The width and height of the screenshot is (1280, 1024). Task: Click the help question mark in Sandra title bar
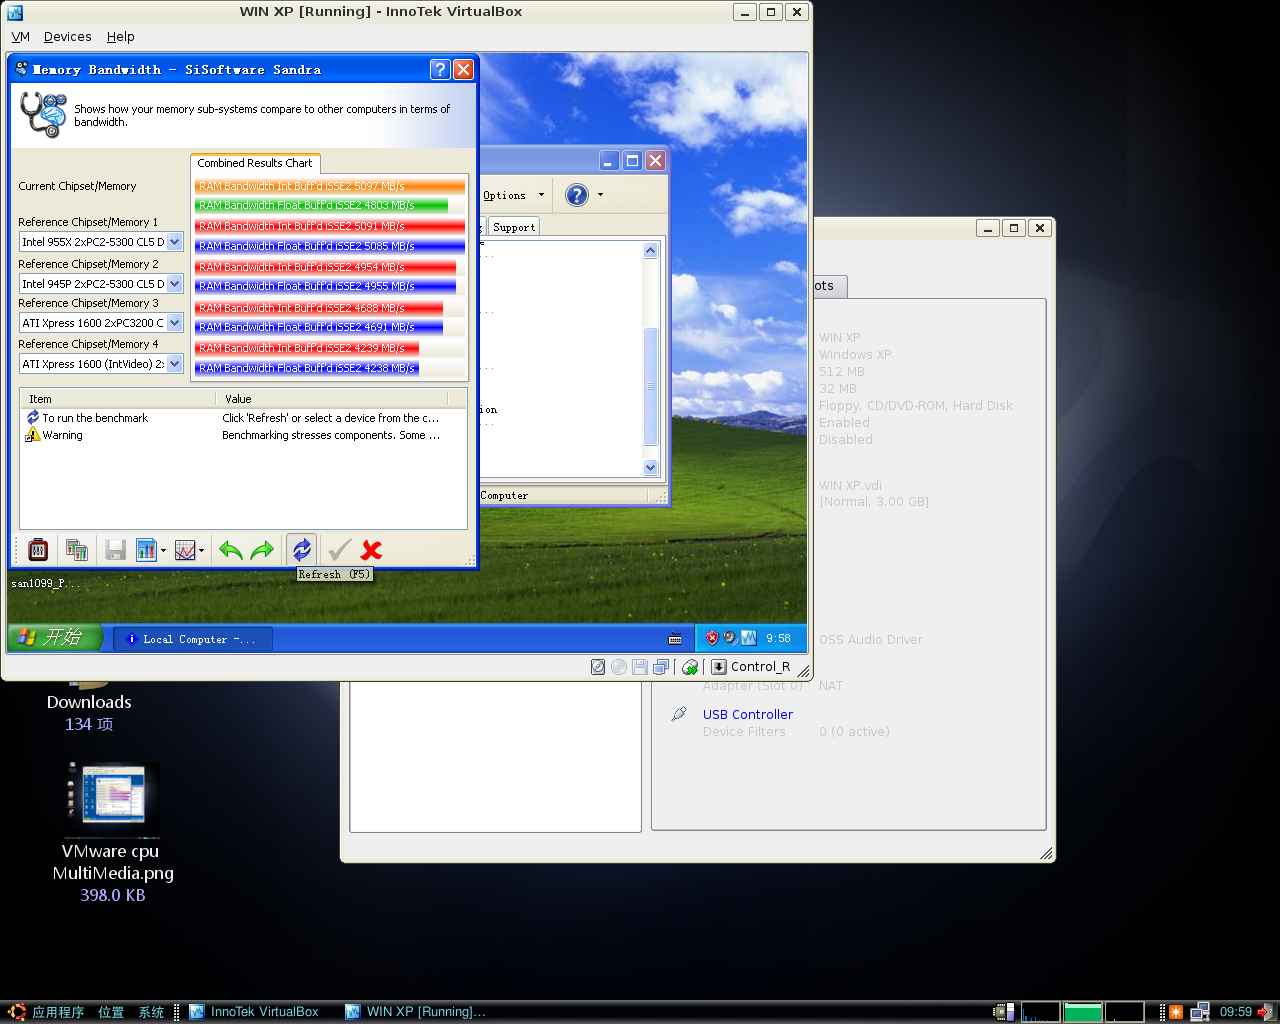[440, 69]
